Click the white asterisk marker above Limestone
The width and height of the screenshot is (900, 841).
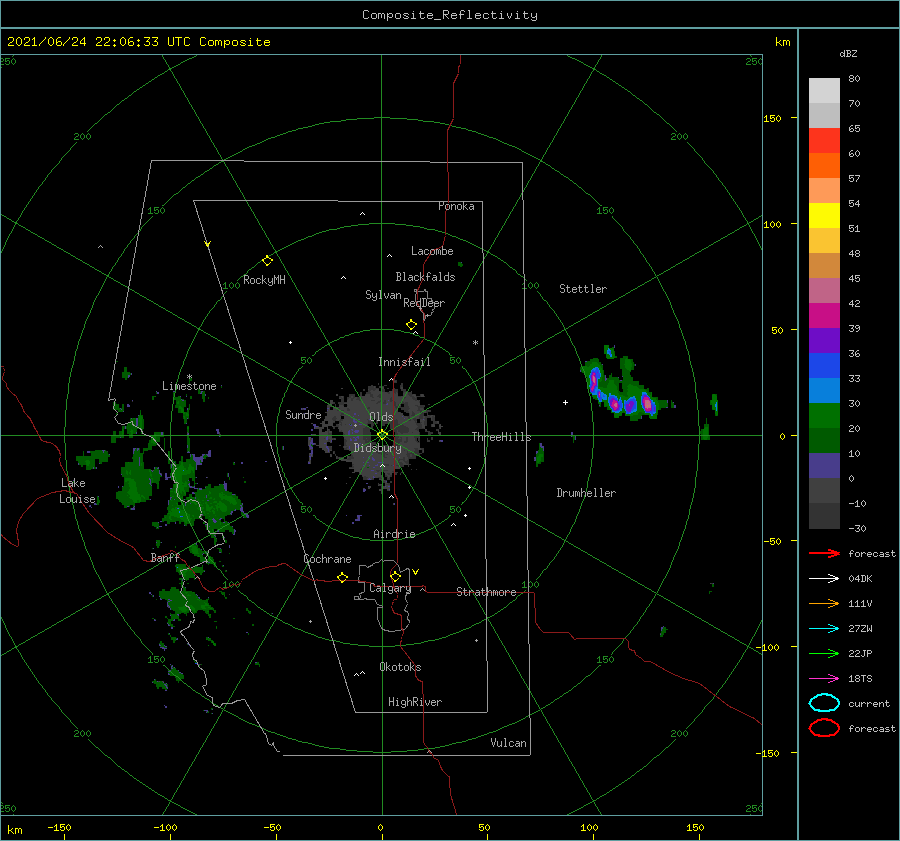coord(189,377)
